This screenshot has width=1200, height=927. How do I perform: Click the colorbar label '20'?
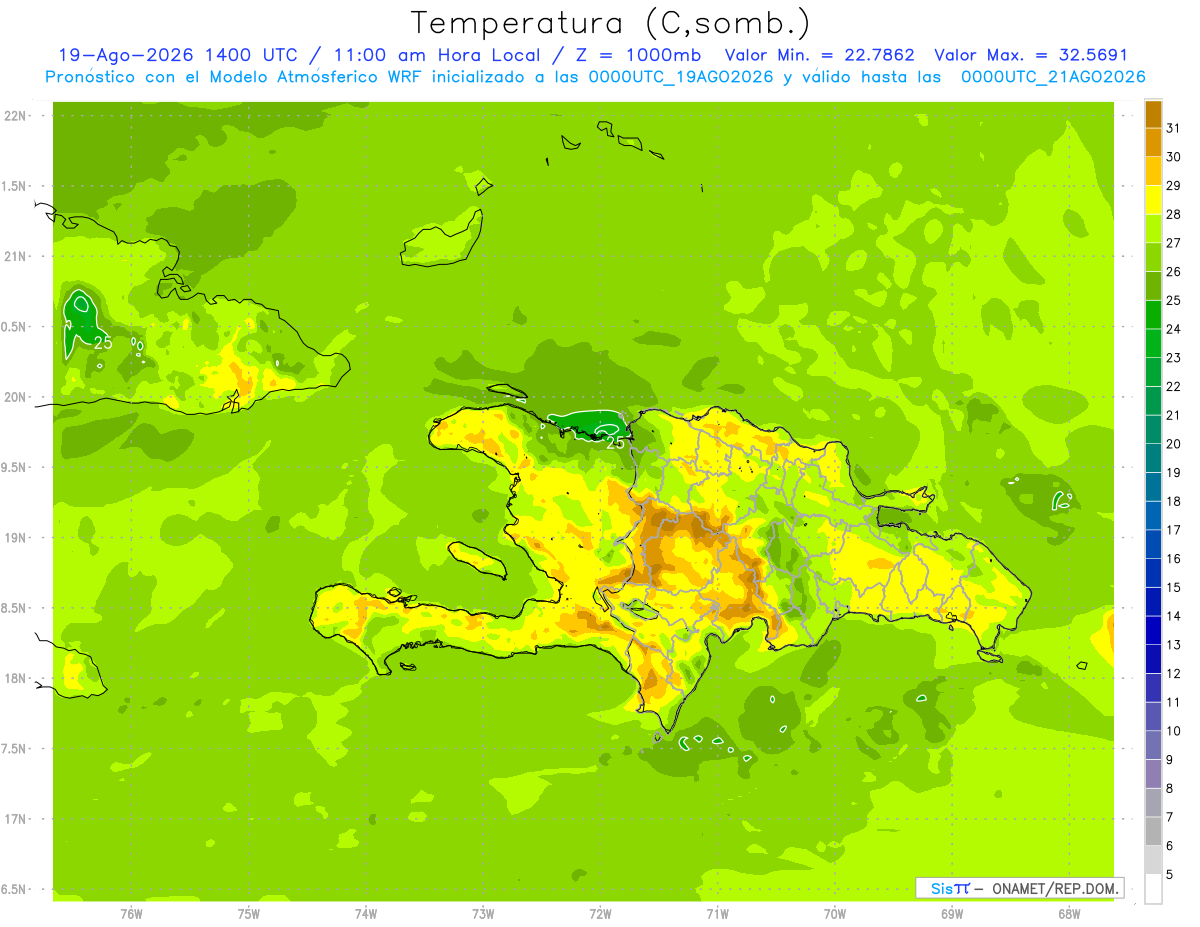pos(1174,444)
